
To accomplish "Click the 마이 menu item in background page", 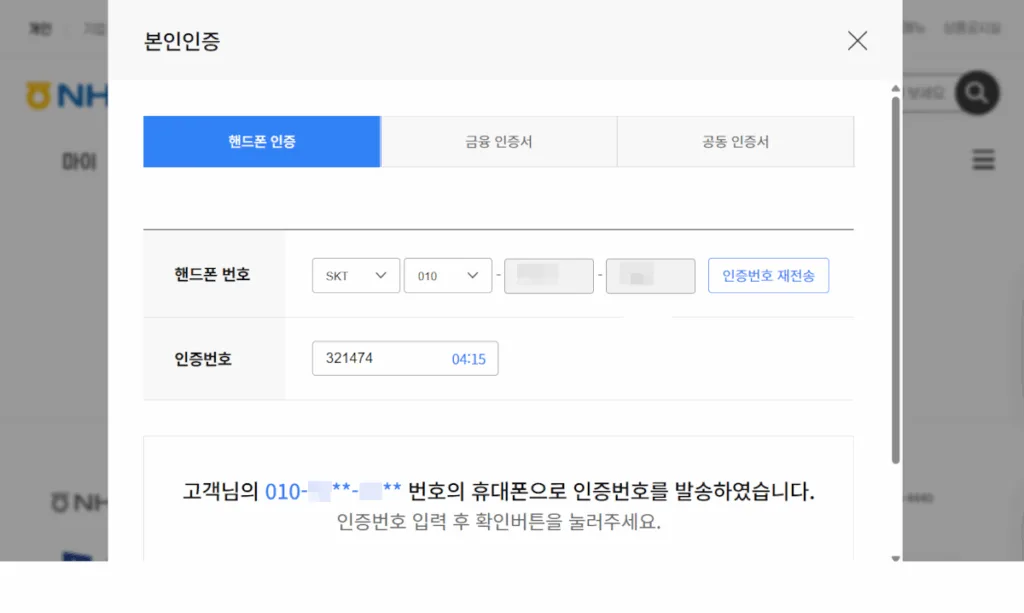I will pyautogui.click(x=79, y=161).
